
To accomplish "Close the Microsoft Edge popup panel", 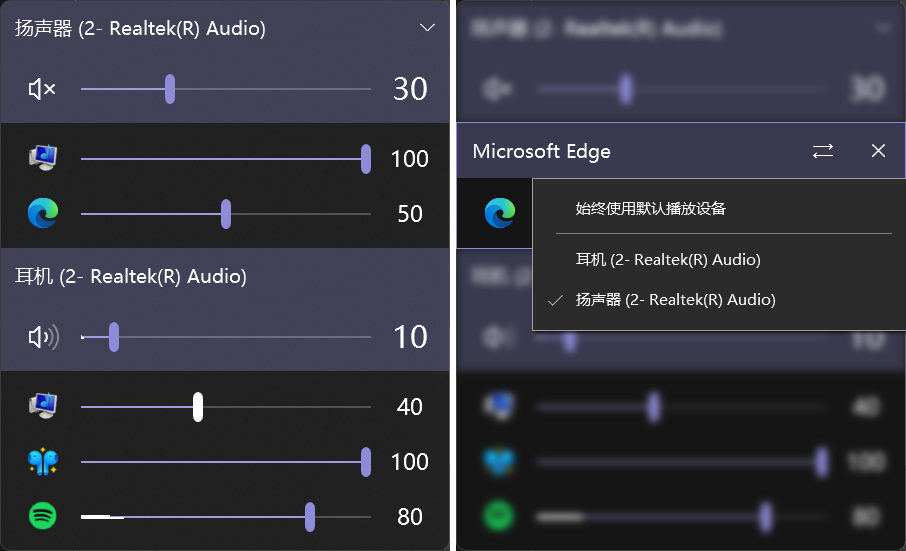I will 878,151.
